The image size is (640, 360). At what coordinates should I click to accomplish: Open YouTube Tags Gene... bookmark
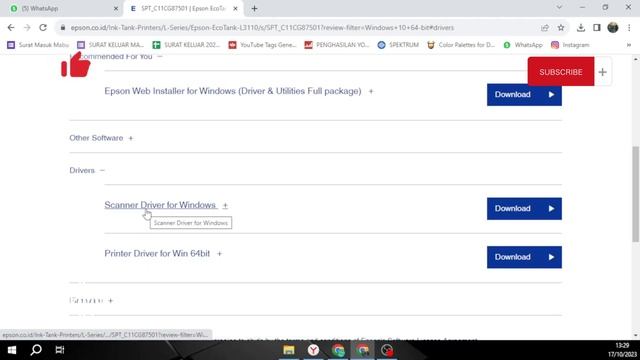[x=262, y=45]
